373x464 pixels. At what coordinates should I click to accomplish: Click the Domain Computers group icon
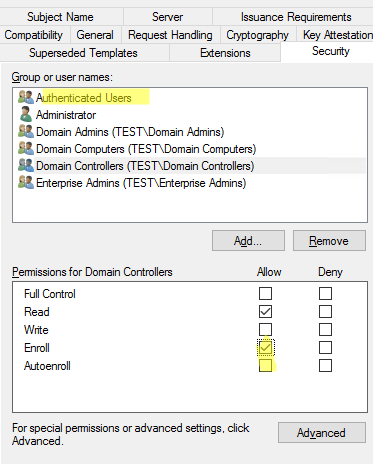tap(26, 148)
